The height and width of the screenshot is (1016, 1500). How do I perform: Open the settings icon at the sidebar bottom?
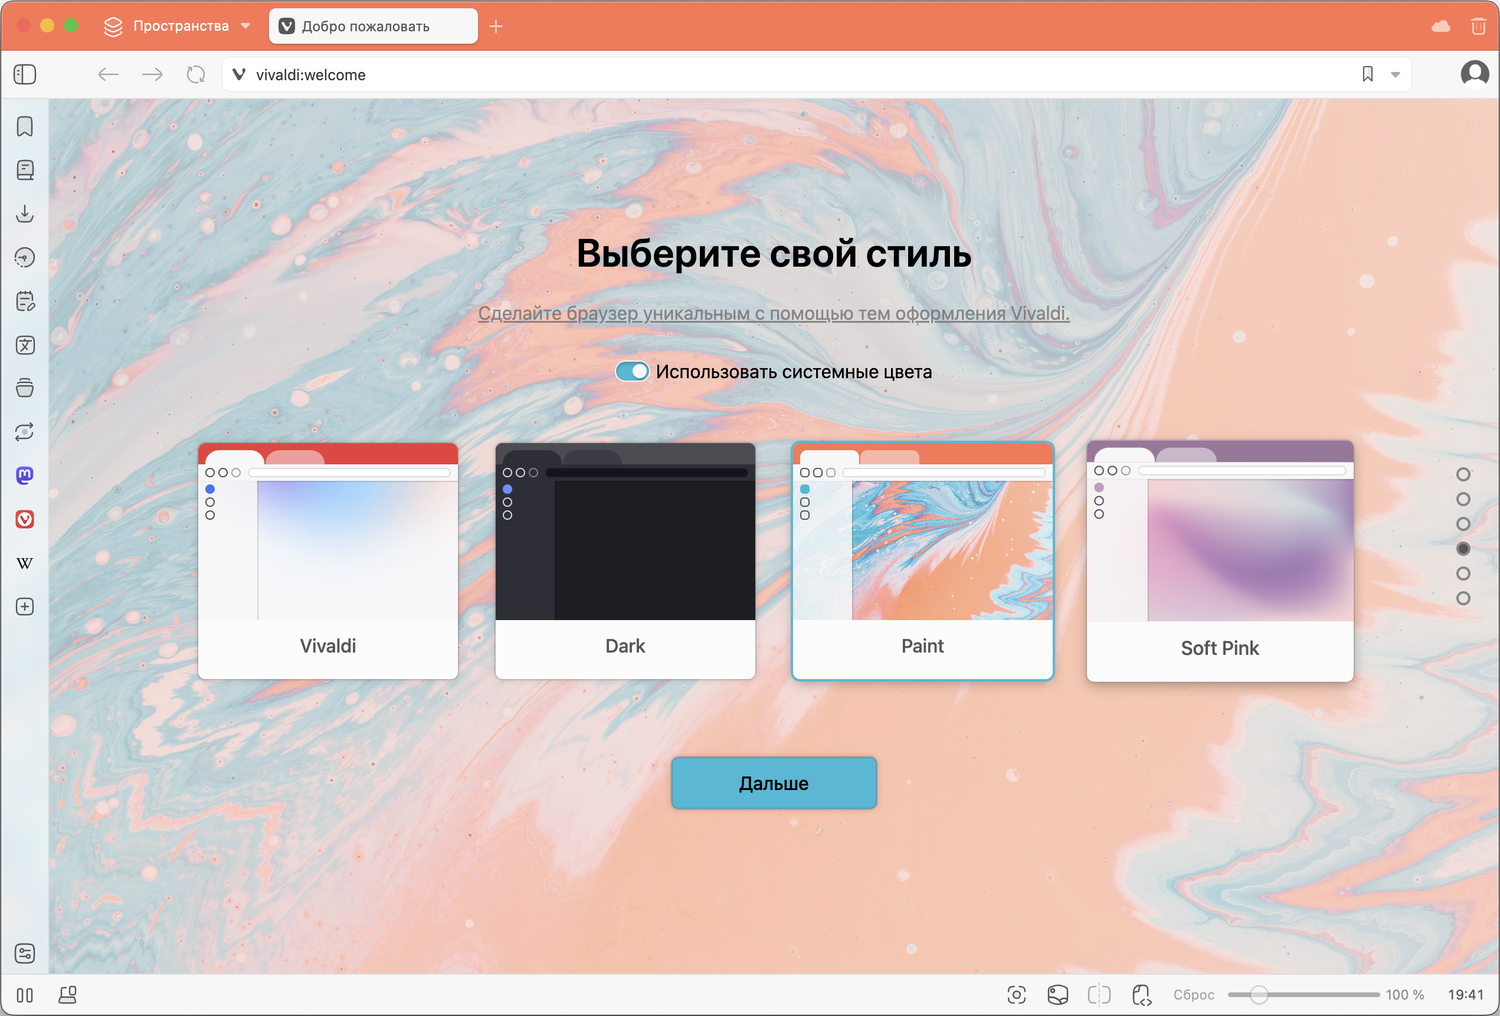coord(25,954)
